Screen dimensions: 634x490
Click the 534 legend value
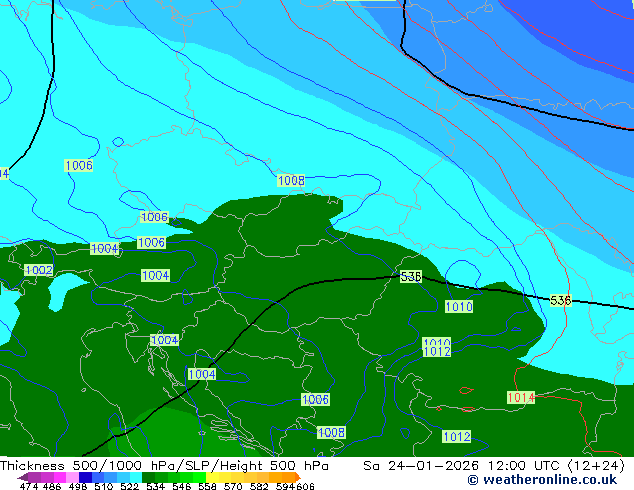pos(156,486)
